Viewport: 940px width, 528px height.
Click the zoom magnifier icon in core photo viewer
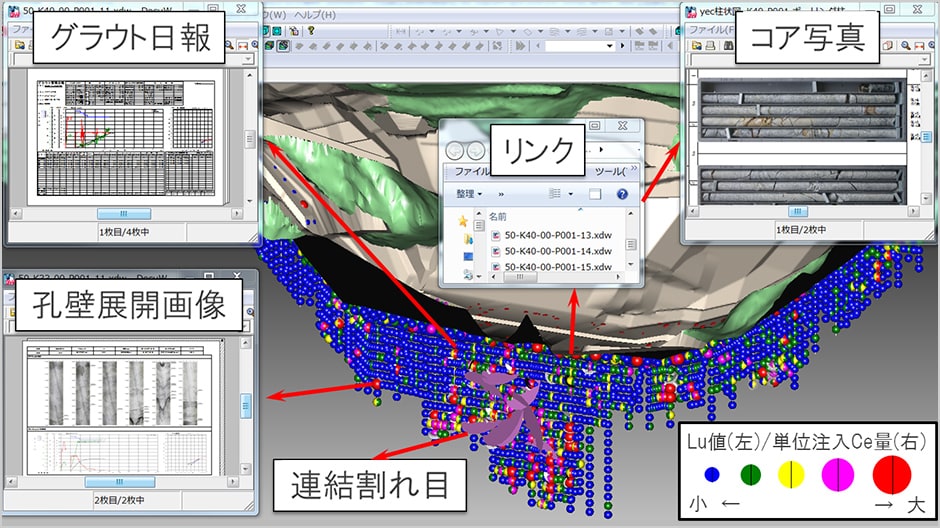905,46
